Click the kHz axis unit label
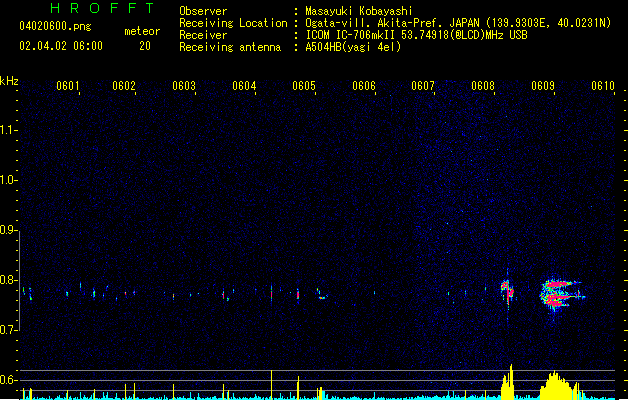The width and height of the screenshot is (629, 400). 9,81
